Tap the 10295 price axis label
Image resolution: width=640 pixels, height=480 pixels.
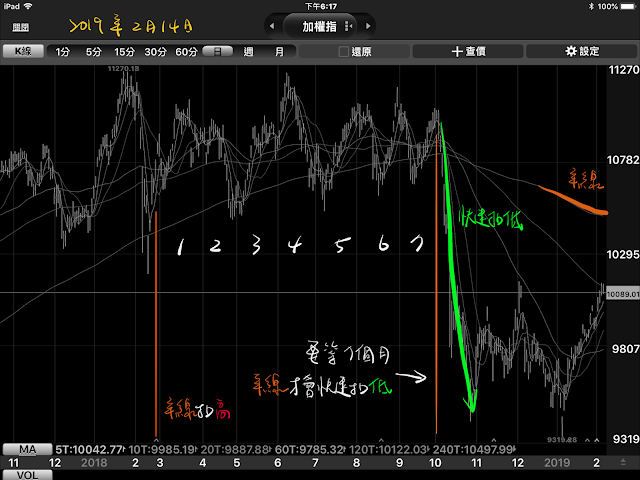pos(623,254)
